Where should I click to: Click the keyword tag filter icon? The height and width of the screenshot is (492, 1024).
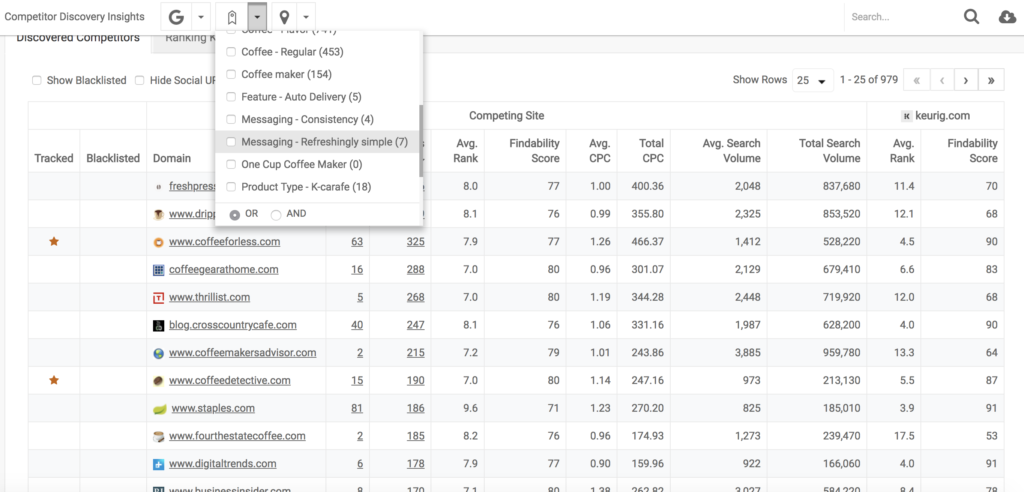232,16
